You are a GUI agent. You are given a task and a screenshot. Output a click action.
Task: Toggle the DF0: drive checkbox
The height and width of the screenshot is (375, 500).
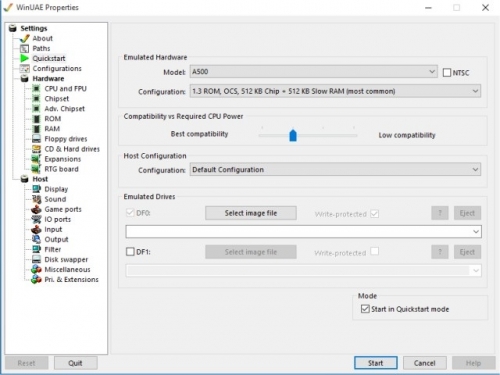pos(130,213)
